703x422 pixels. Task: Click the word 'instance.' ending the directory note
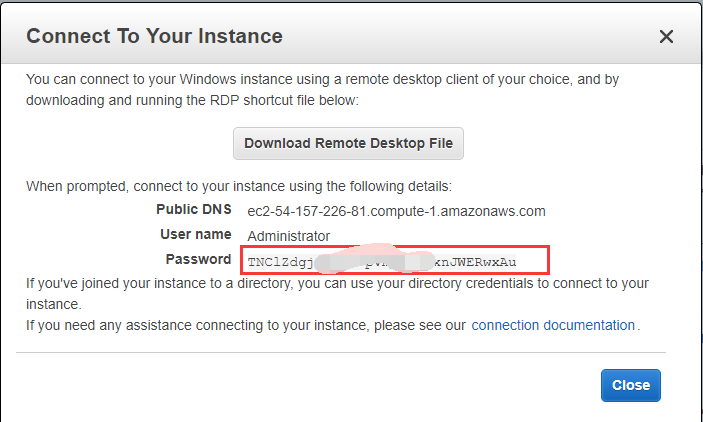[53, 303]
